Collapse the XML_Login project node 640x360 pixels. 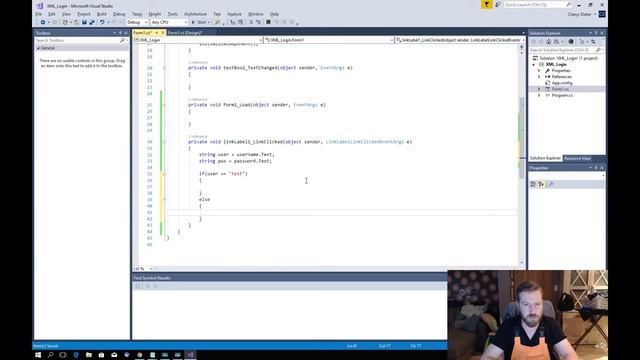click(533, 64)
